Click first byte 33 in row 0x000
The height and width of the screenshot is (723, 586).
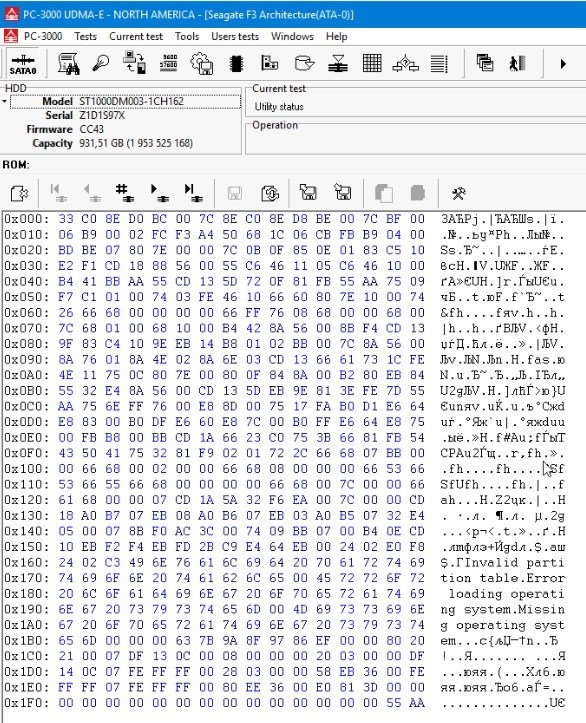click(x=66, y=219)
